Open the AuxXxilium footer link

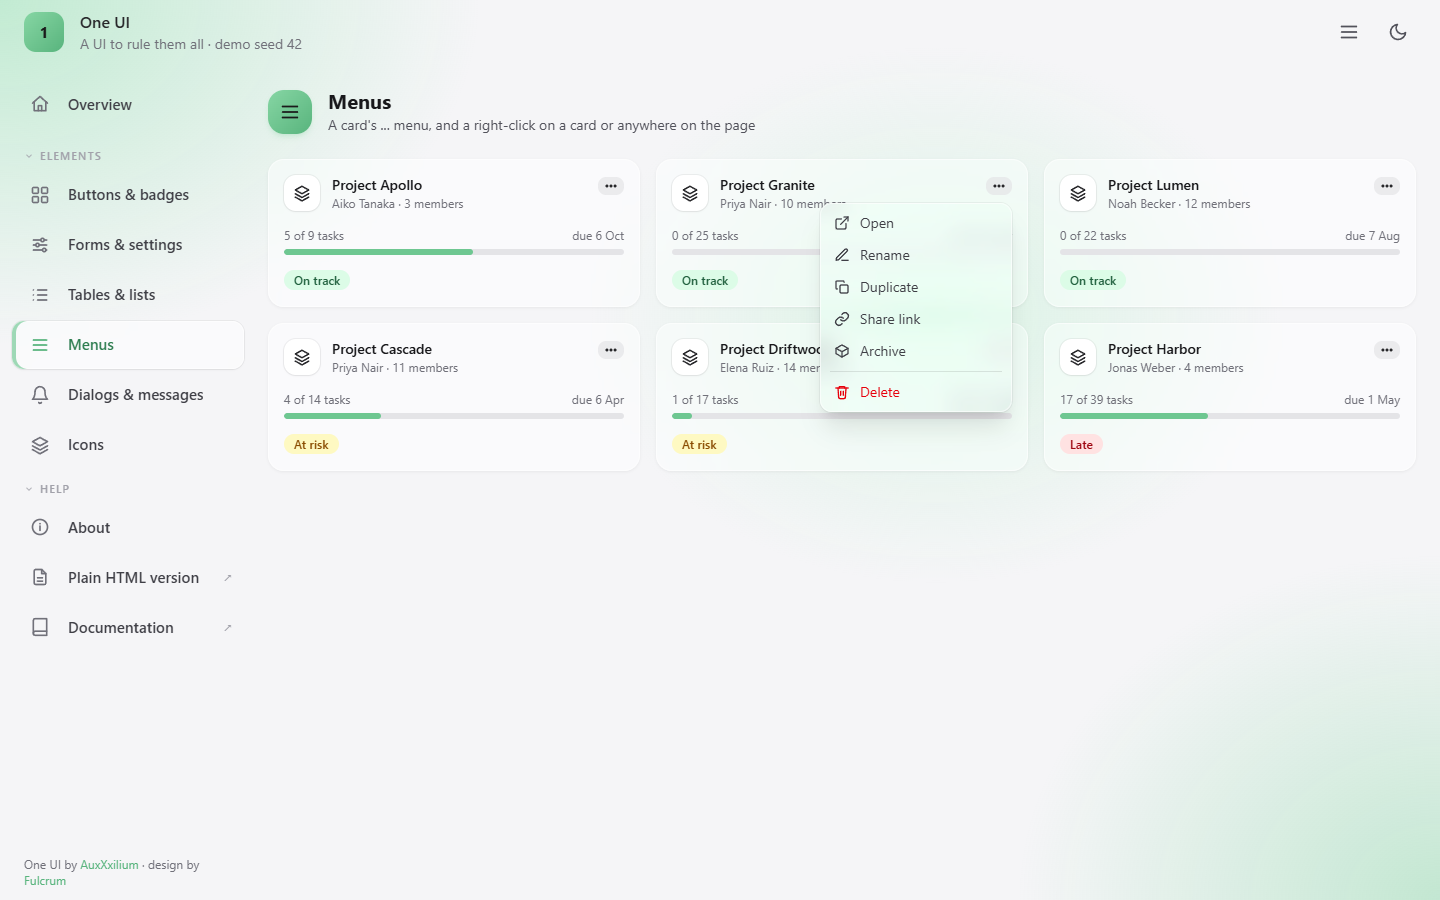click(109, 865)
